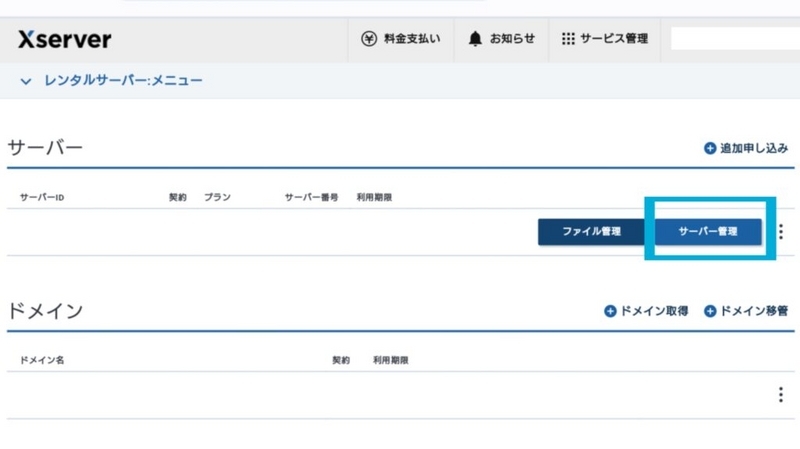800x449 pixels.
Task: Click the Xserver logo
Action: pos(64,39)
